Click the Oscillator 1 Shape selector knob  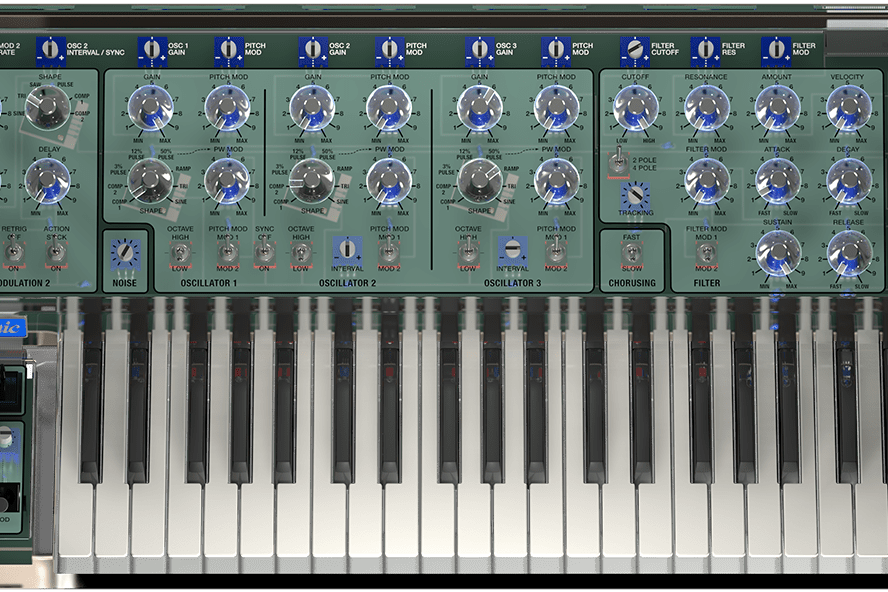(x=150, y=180)
